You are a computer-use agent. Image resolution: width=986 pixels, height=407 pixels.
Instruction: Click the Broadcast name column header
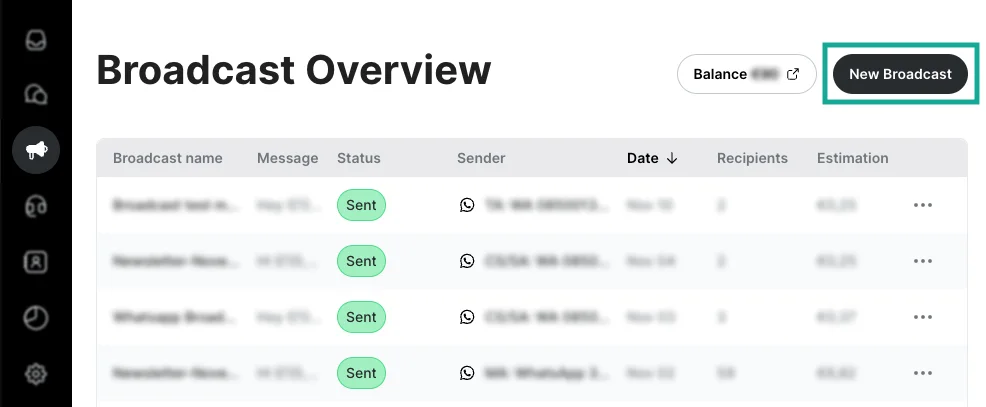click(x=168, y=158)
